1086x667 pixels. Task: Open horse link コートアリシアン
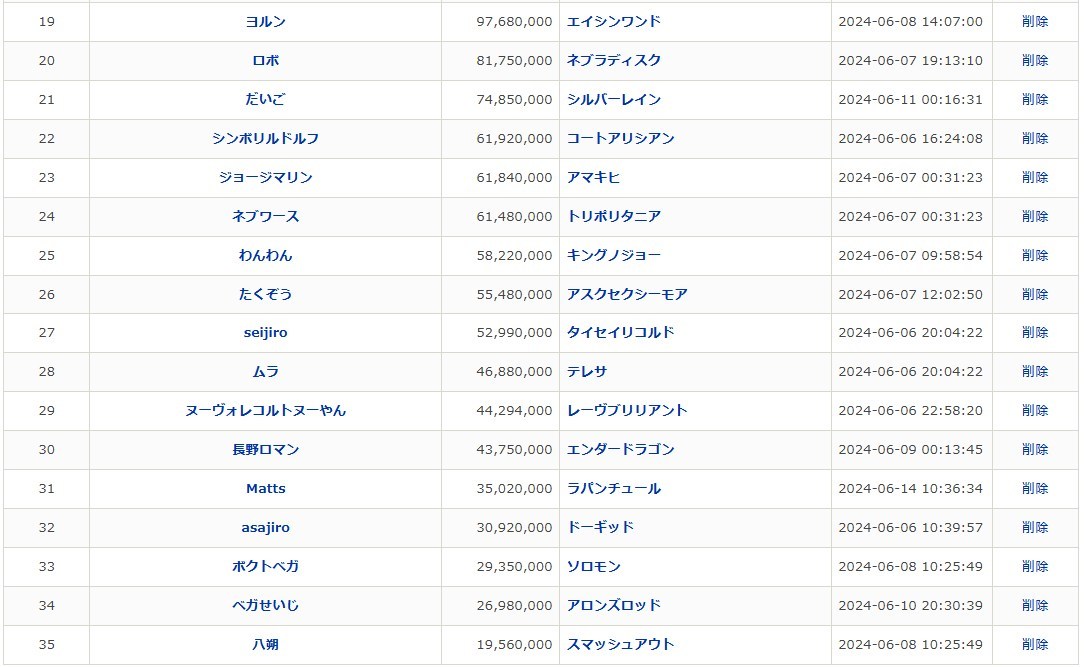pyautogui.click(x=621, y=139)
